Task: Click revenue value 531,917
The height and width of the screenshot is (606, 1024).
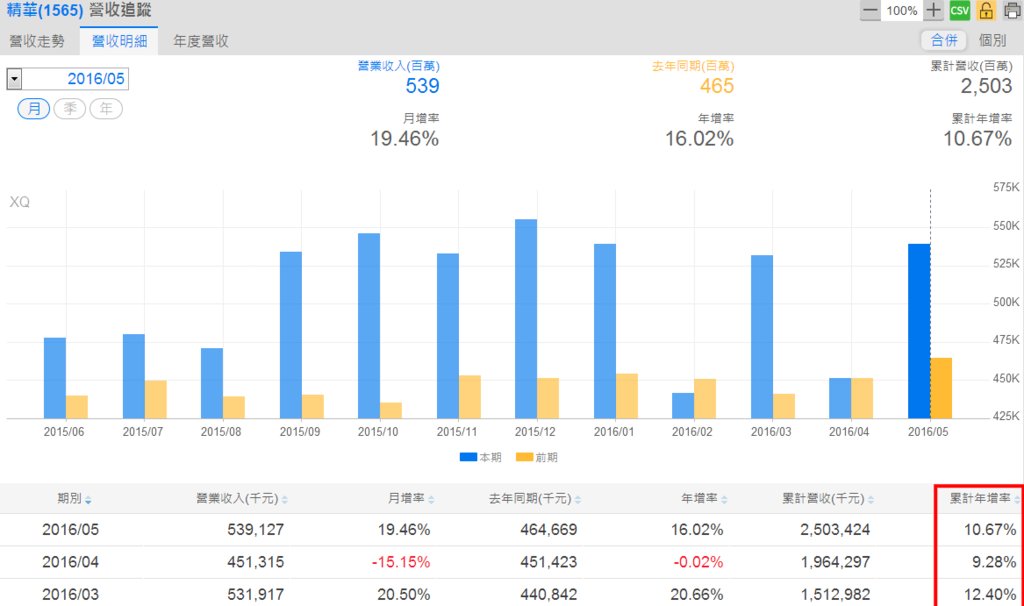Action: pyautogui.click(x=255, y=595)
